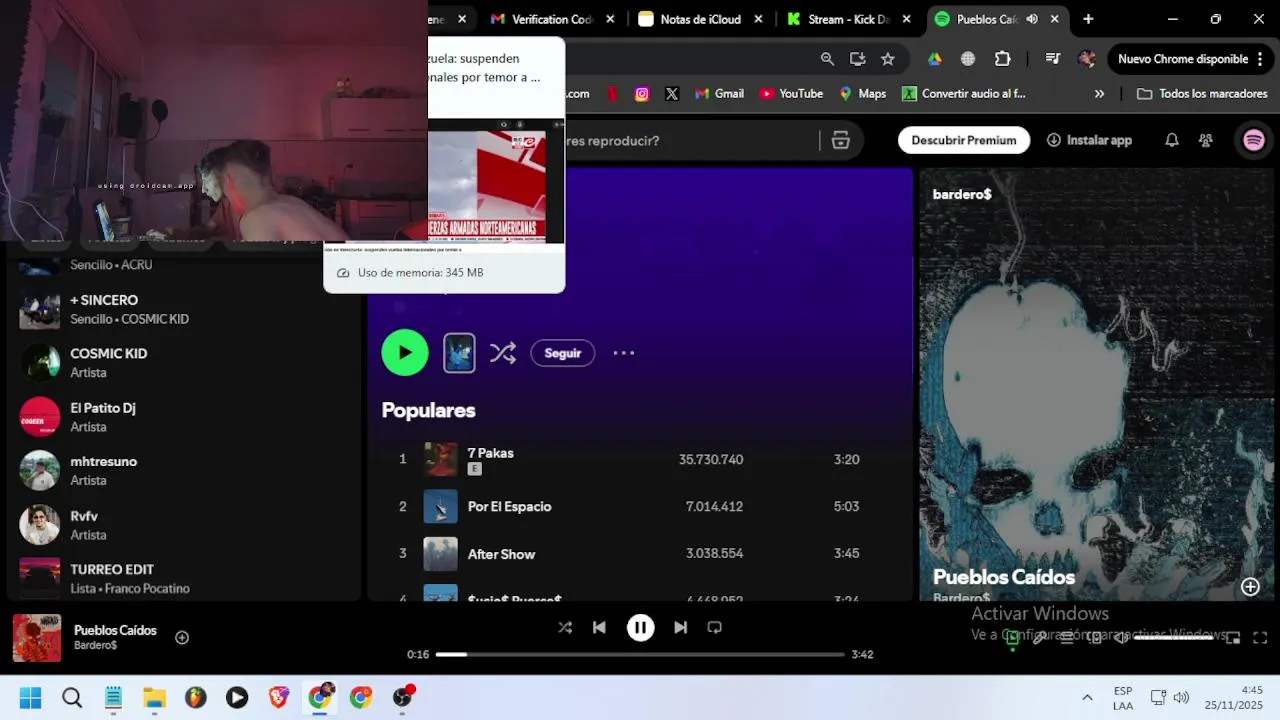This screenshot has width=1280, height=720.
Task: Open COSMIC KID artist in the library
Action: click(183, 363)
